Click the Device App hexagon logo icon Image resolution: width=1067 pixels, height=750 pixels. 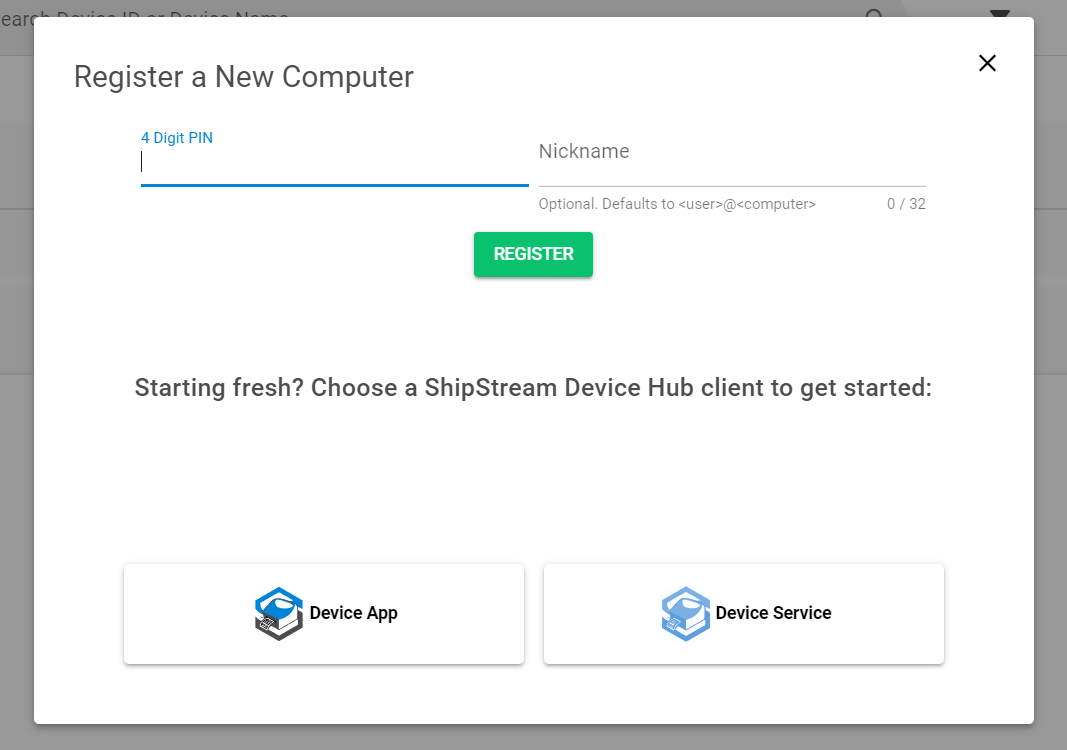point(279,613)
